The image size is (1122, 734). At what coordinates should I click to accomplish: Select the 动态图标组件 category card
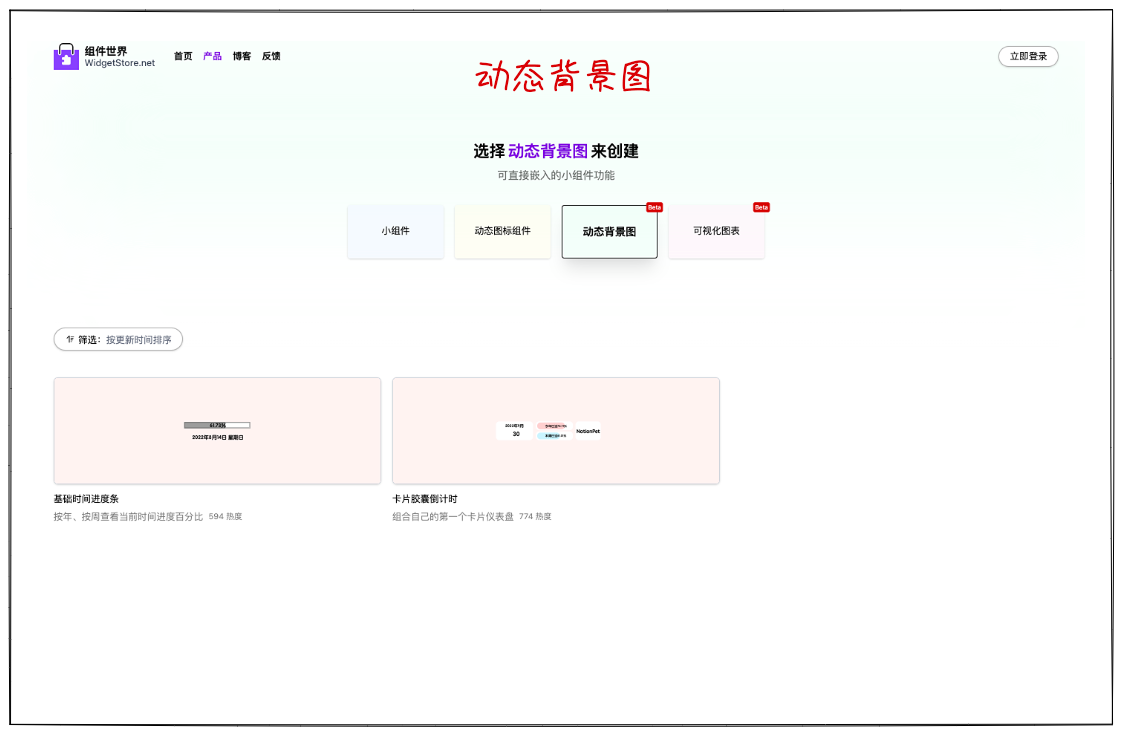pyautogui.click(x=502, y=231)
